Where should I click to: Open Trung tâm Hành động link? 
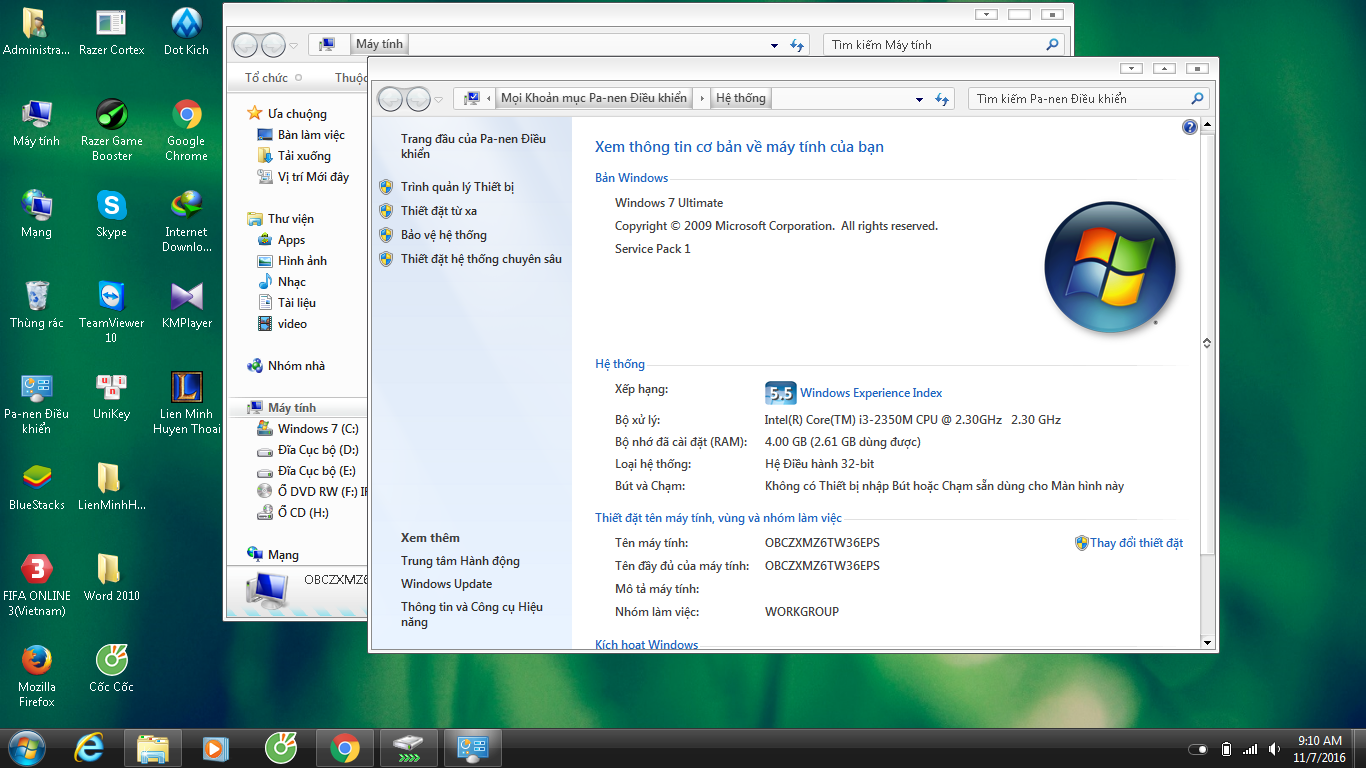point(460,561)
